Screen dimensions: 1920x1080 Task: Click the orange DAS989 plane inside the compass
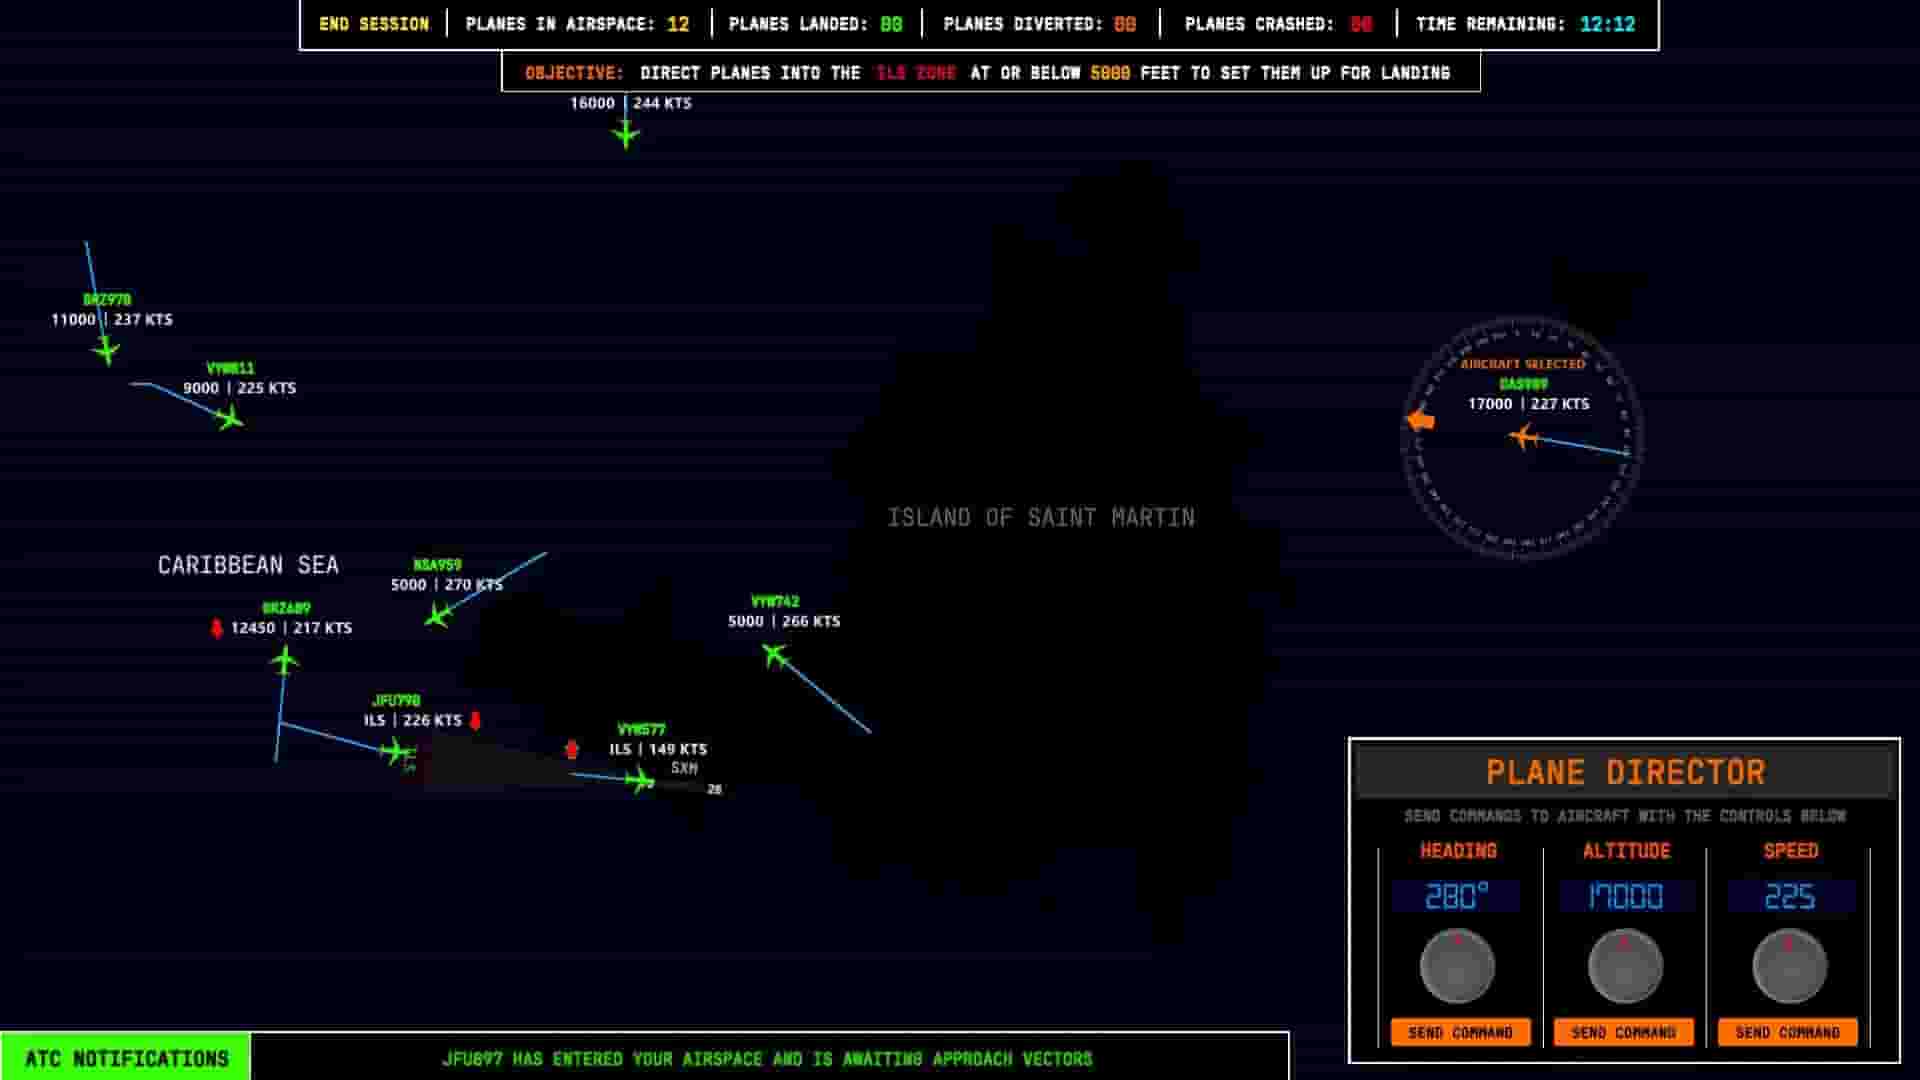pos(1524,437)
